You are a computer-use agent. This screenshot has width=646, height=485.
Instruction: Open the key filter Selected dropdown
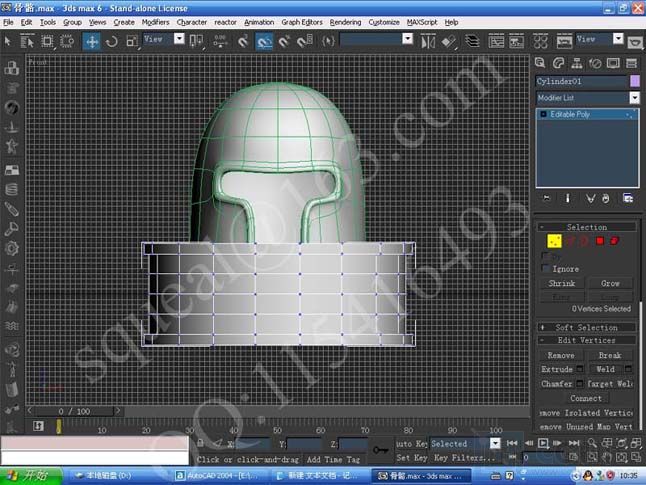click(x=495, y=443)
